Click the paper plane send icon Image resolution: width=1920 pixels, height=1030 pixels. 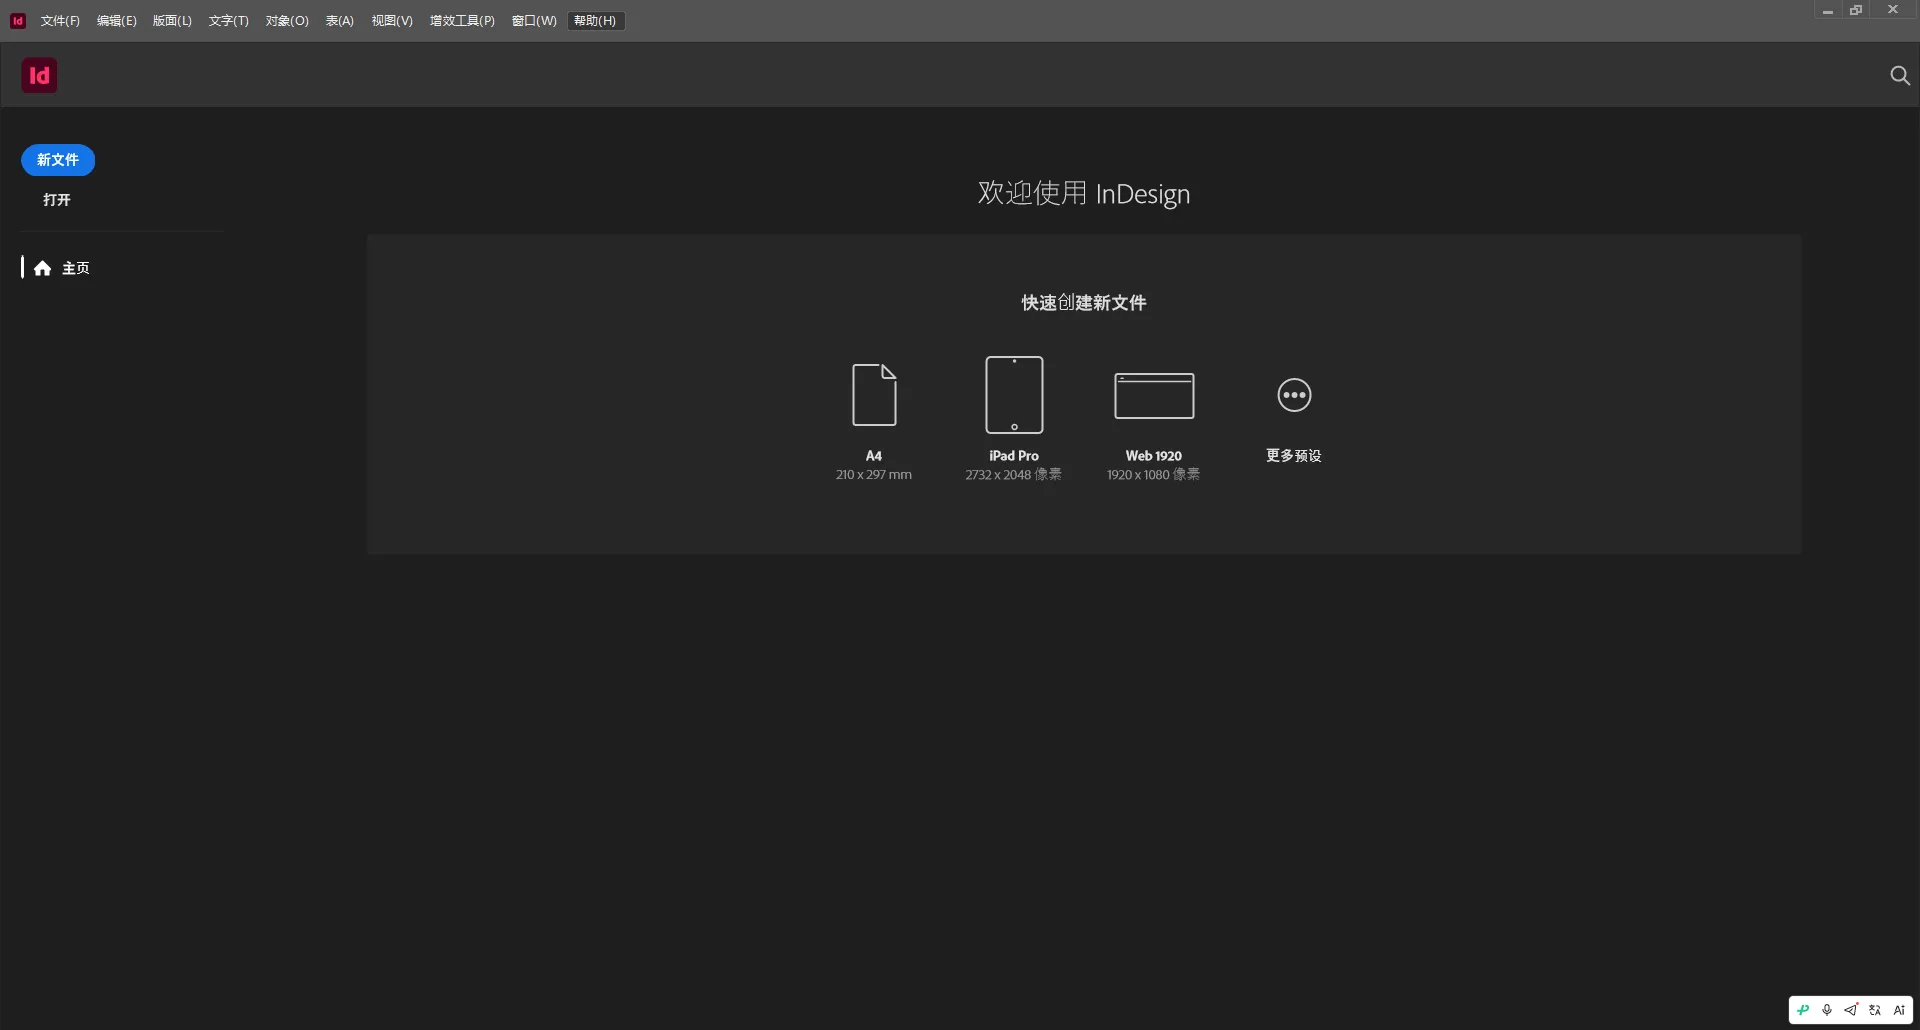point(1851,1010)
